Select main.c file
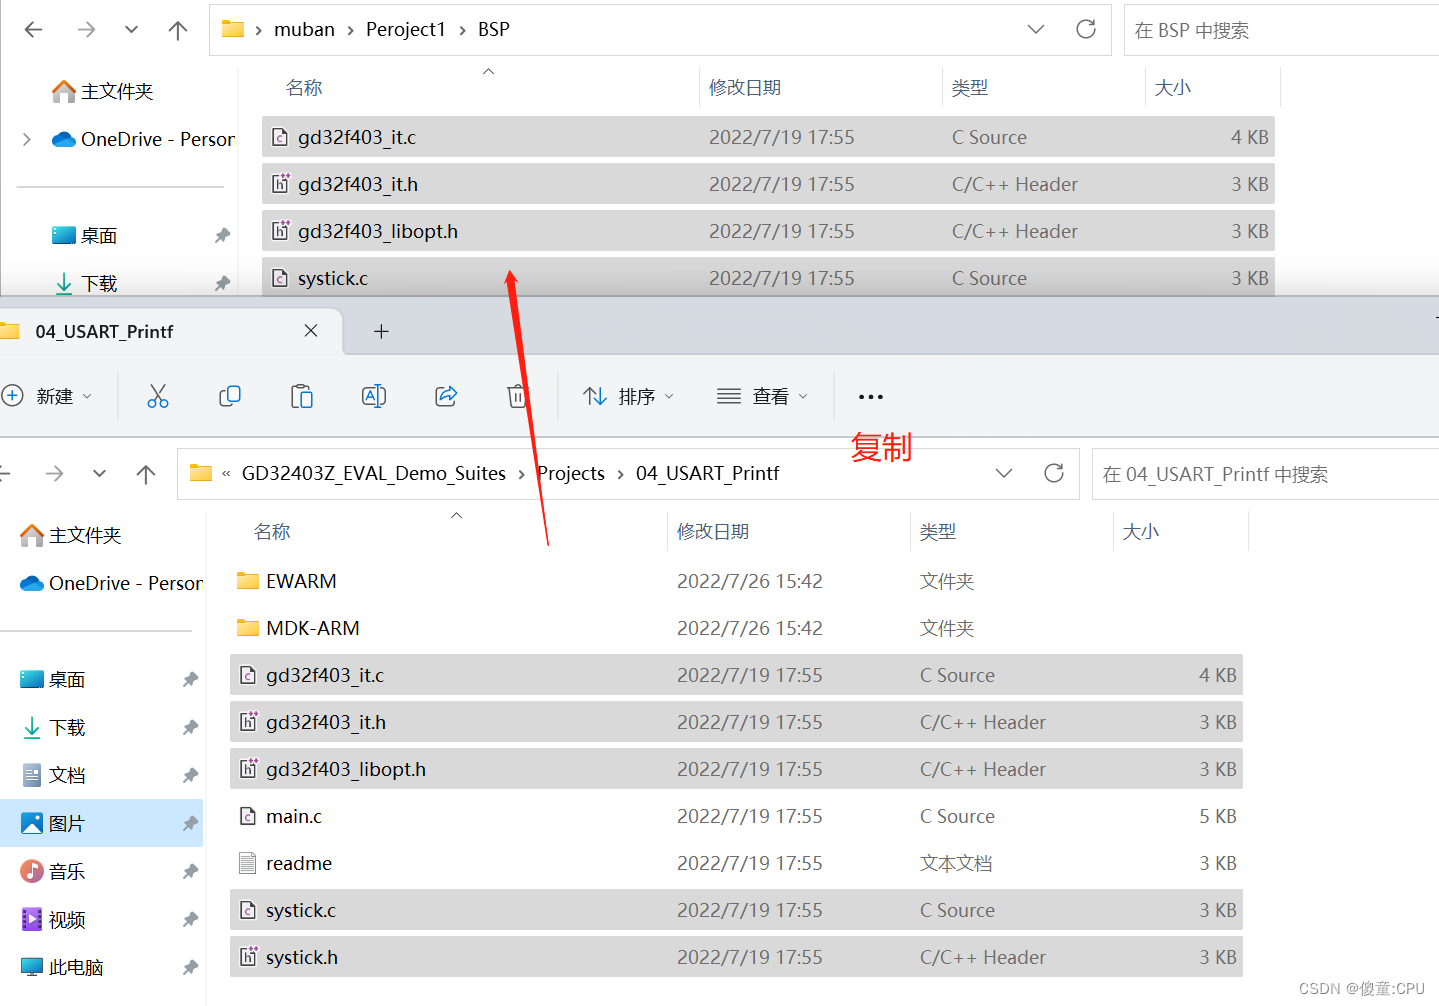 (x=736, y=816)
